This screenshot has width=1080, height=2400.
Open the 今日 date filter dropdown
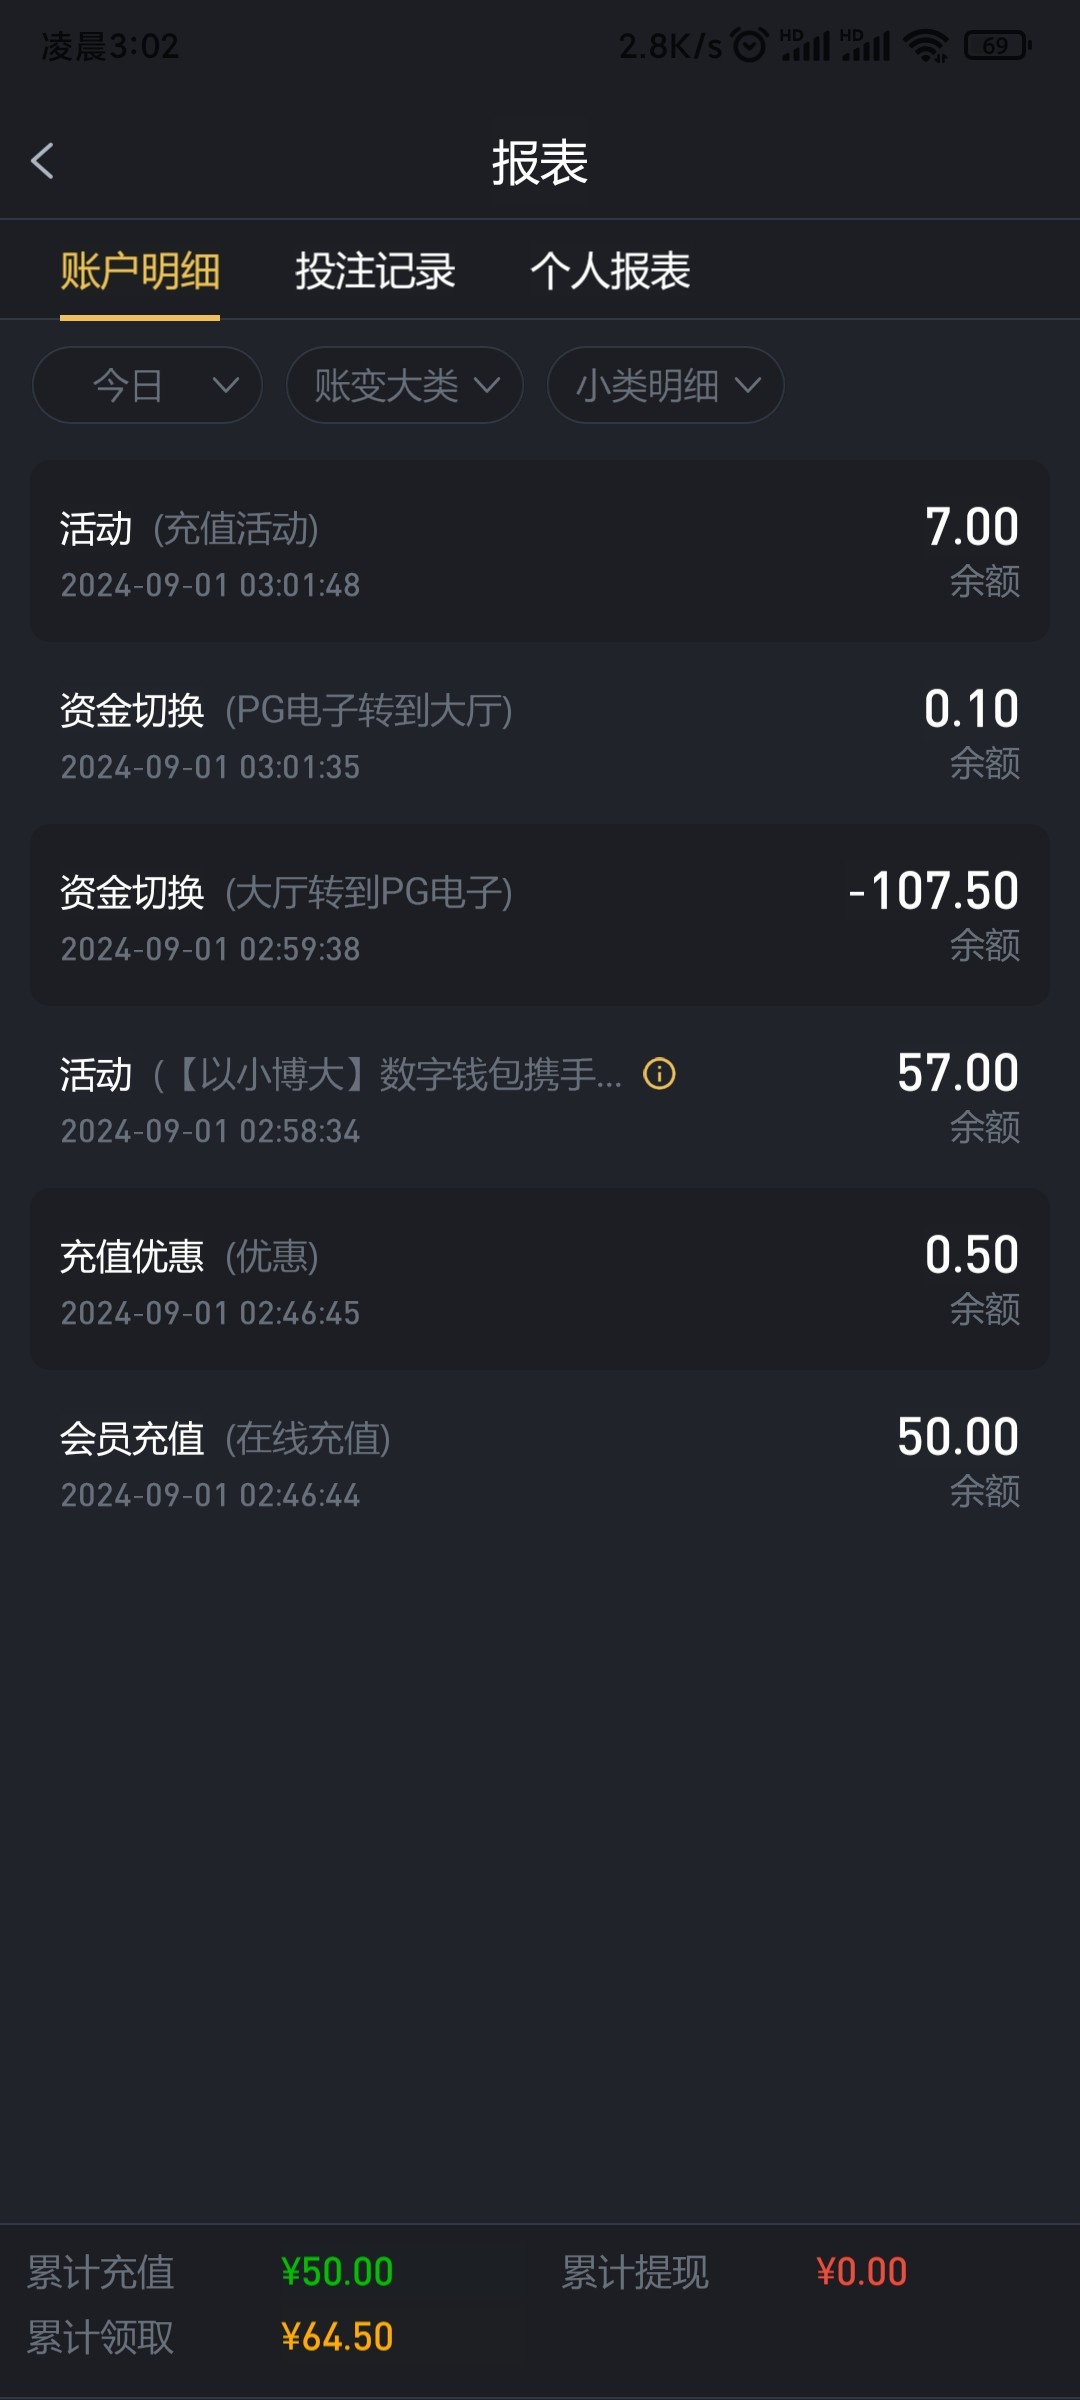click(147, 385)
